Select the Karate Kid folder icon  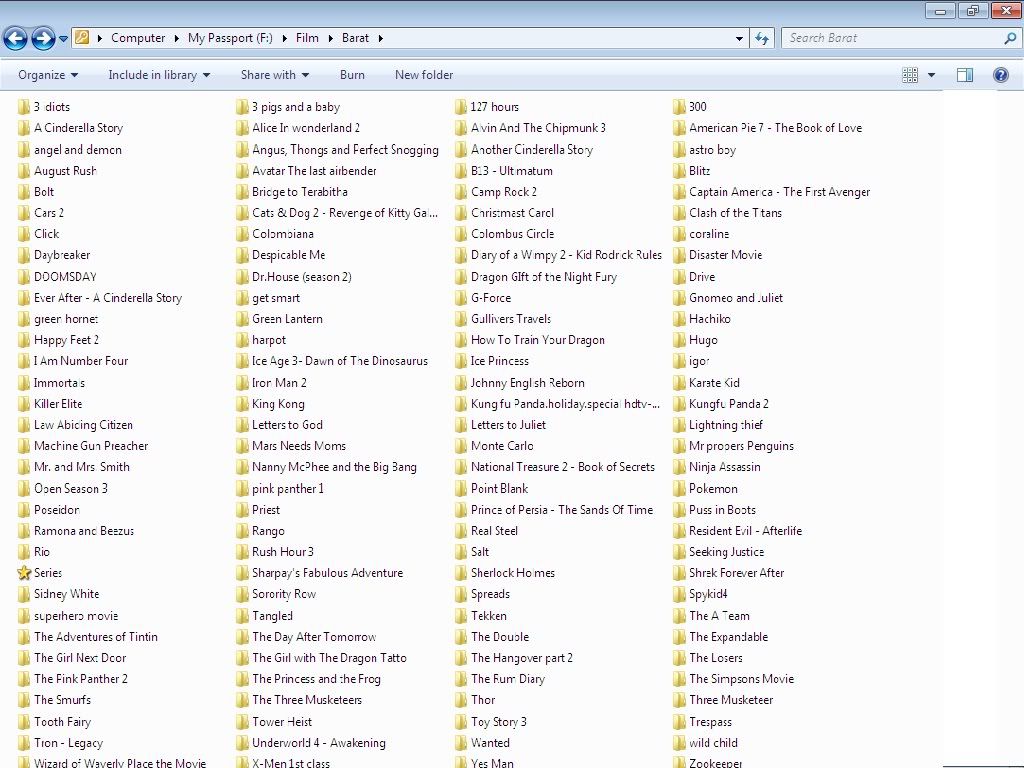click(679, 383)
